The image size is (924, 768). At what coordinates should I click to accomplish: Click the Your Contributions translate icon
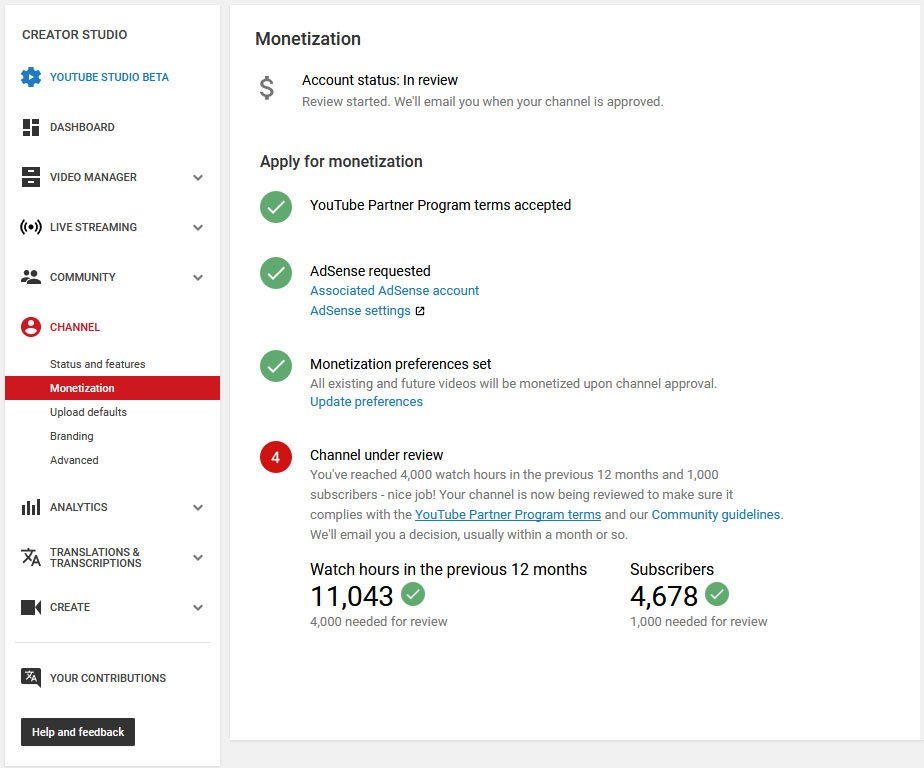click(x=31, y=678)
